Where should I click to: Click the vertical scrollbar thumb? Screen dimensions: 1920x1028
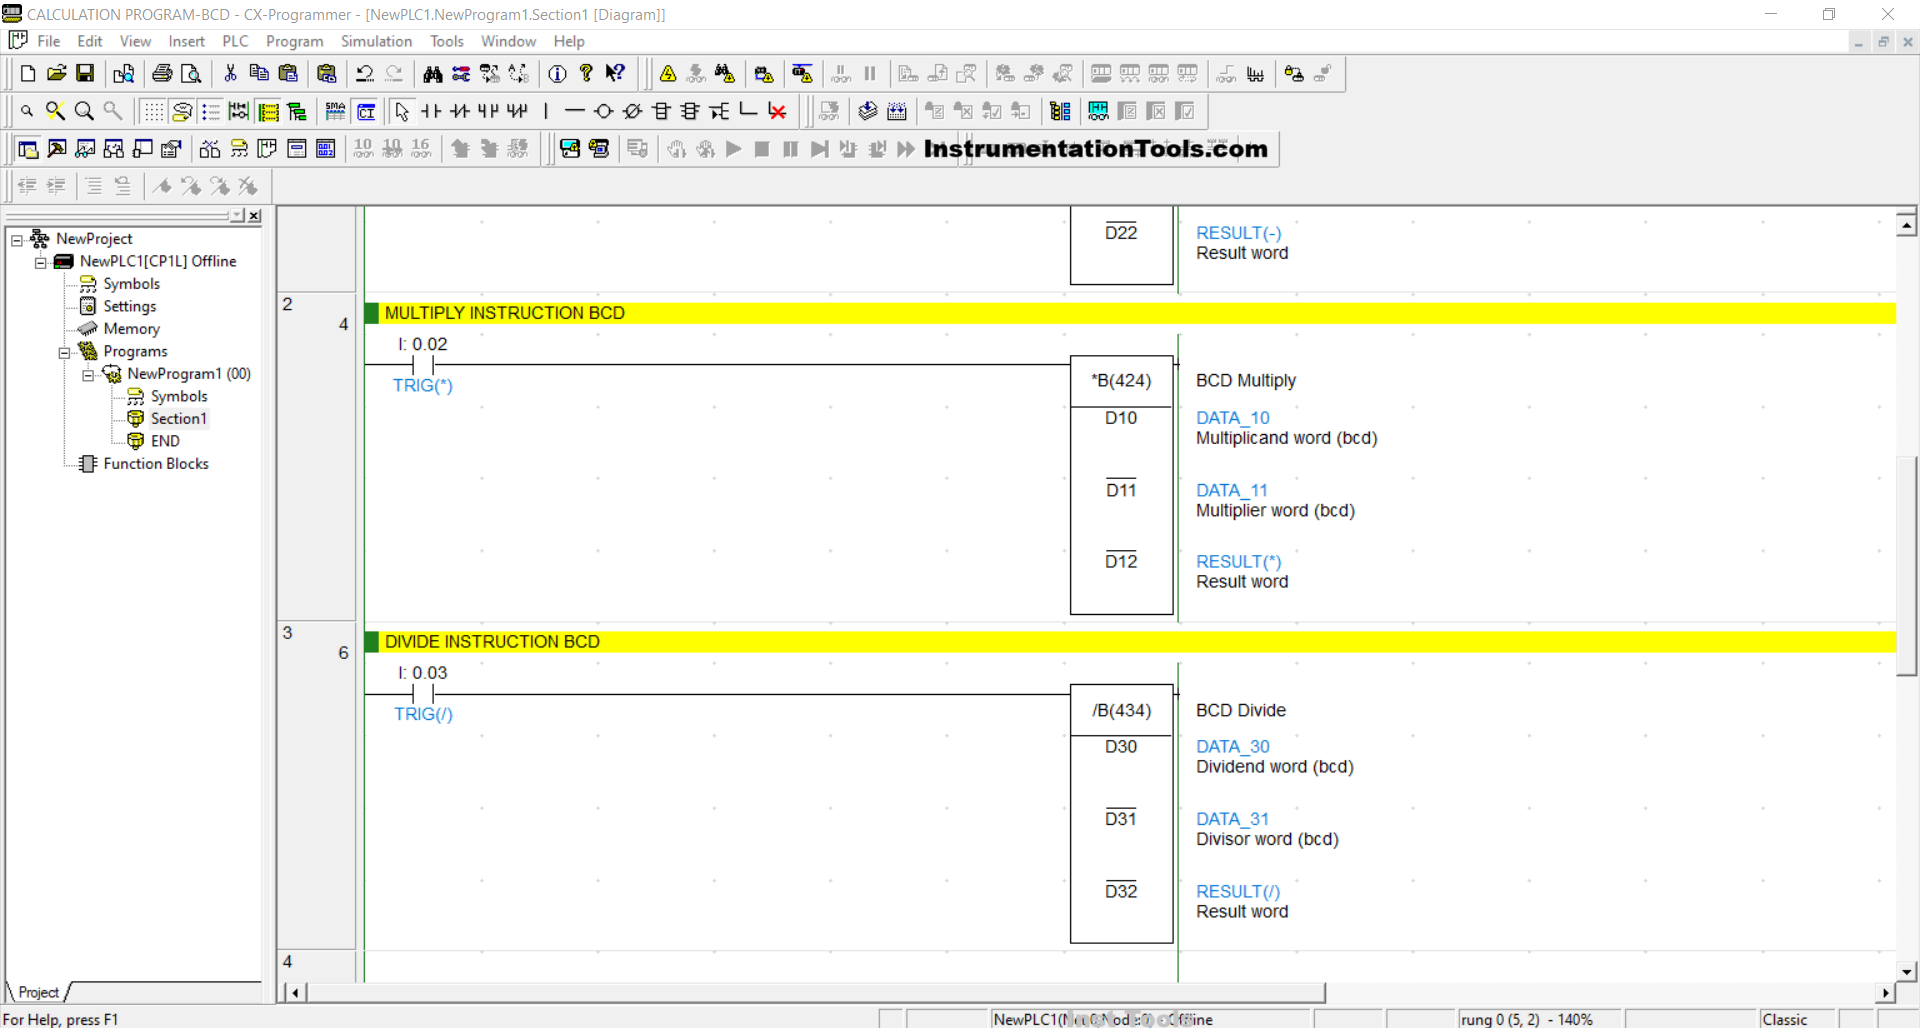point(1906,566)
